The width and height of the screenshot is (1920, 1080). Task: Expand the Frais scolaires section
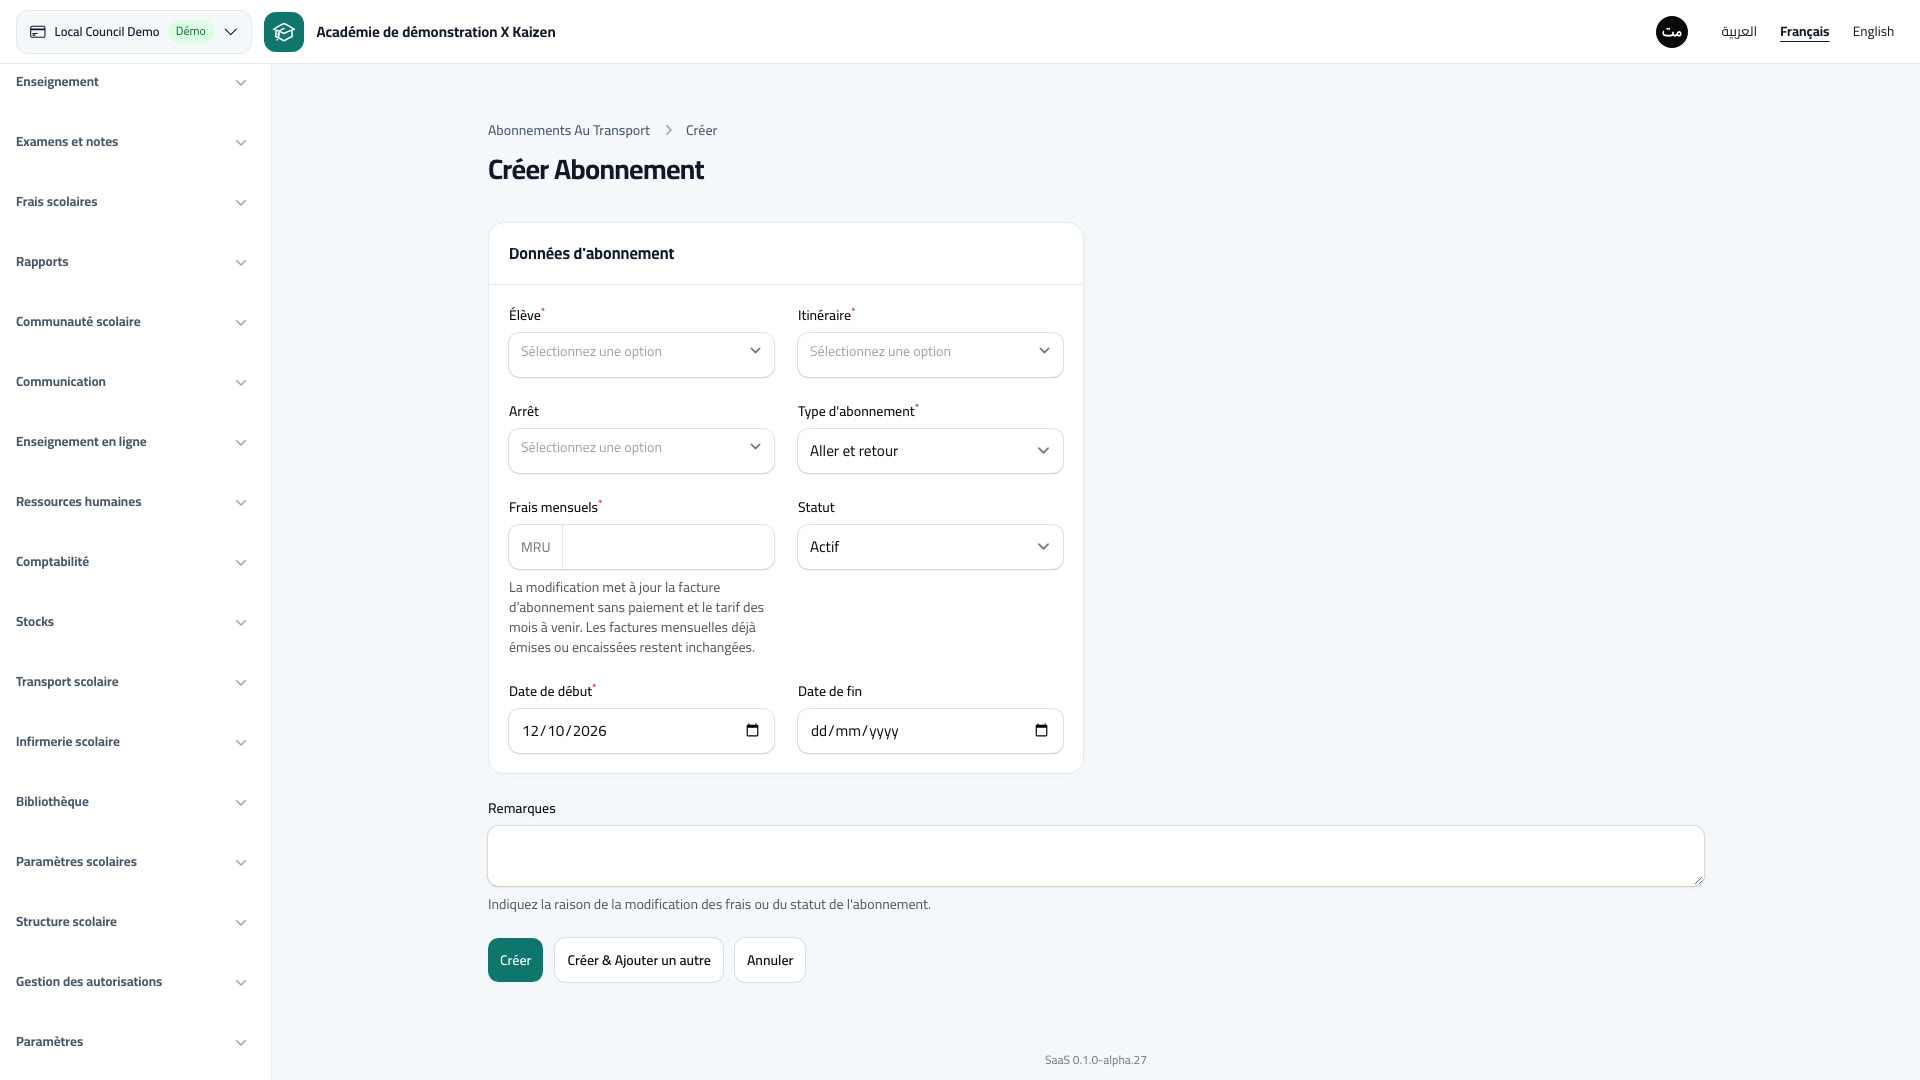click(x=131, y=202)
